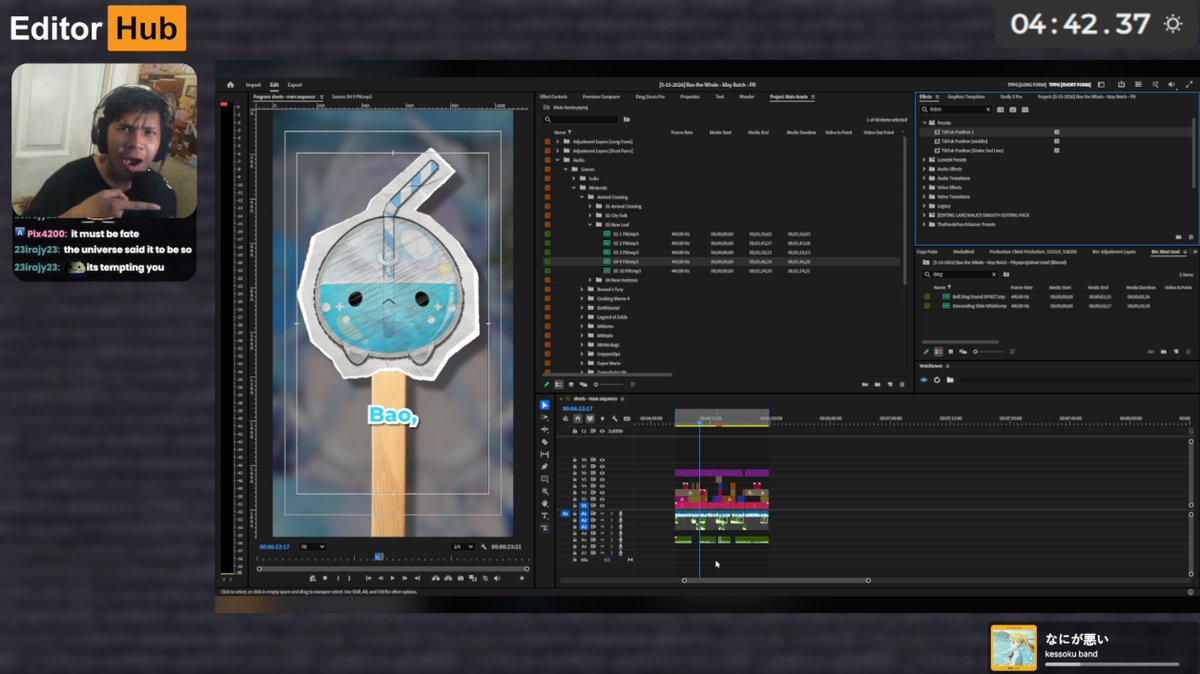Expand Adjustment Layers [Long Form] bin

[558, 142]
